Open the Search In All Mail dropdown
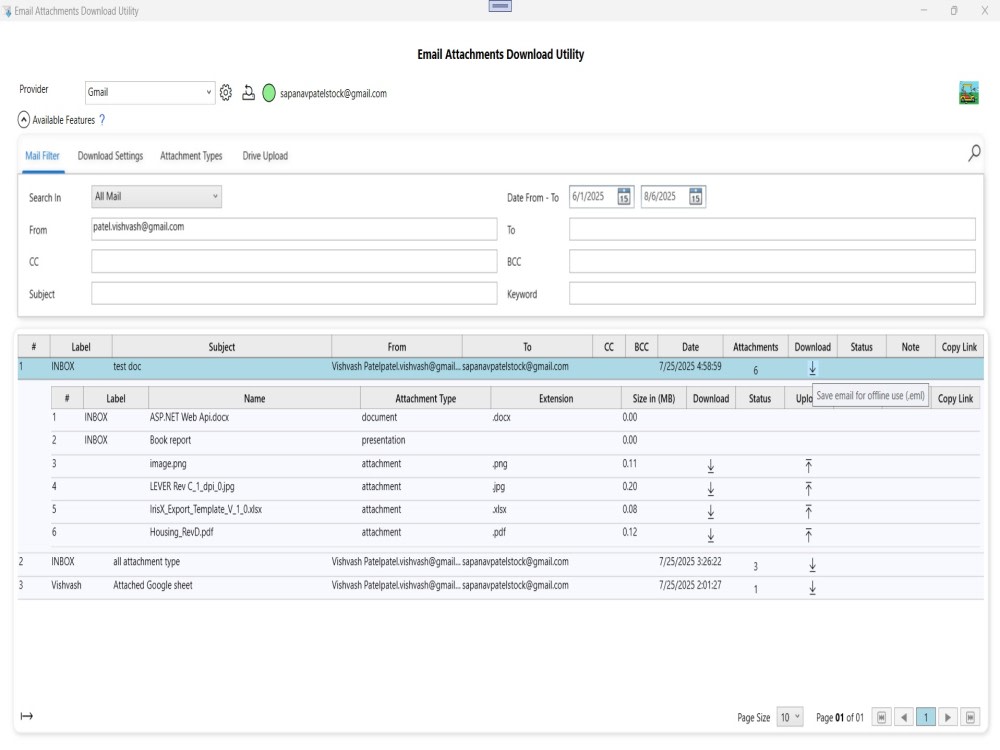The image size is (1000, 750). (156, 196)
